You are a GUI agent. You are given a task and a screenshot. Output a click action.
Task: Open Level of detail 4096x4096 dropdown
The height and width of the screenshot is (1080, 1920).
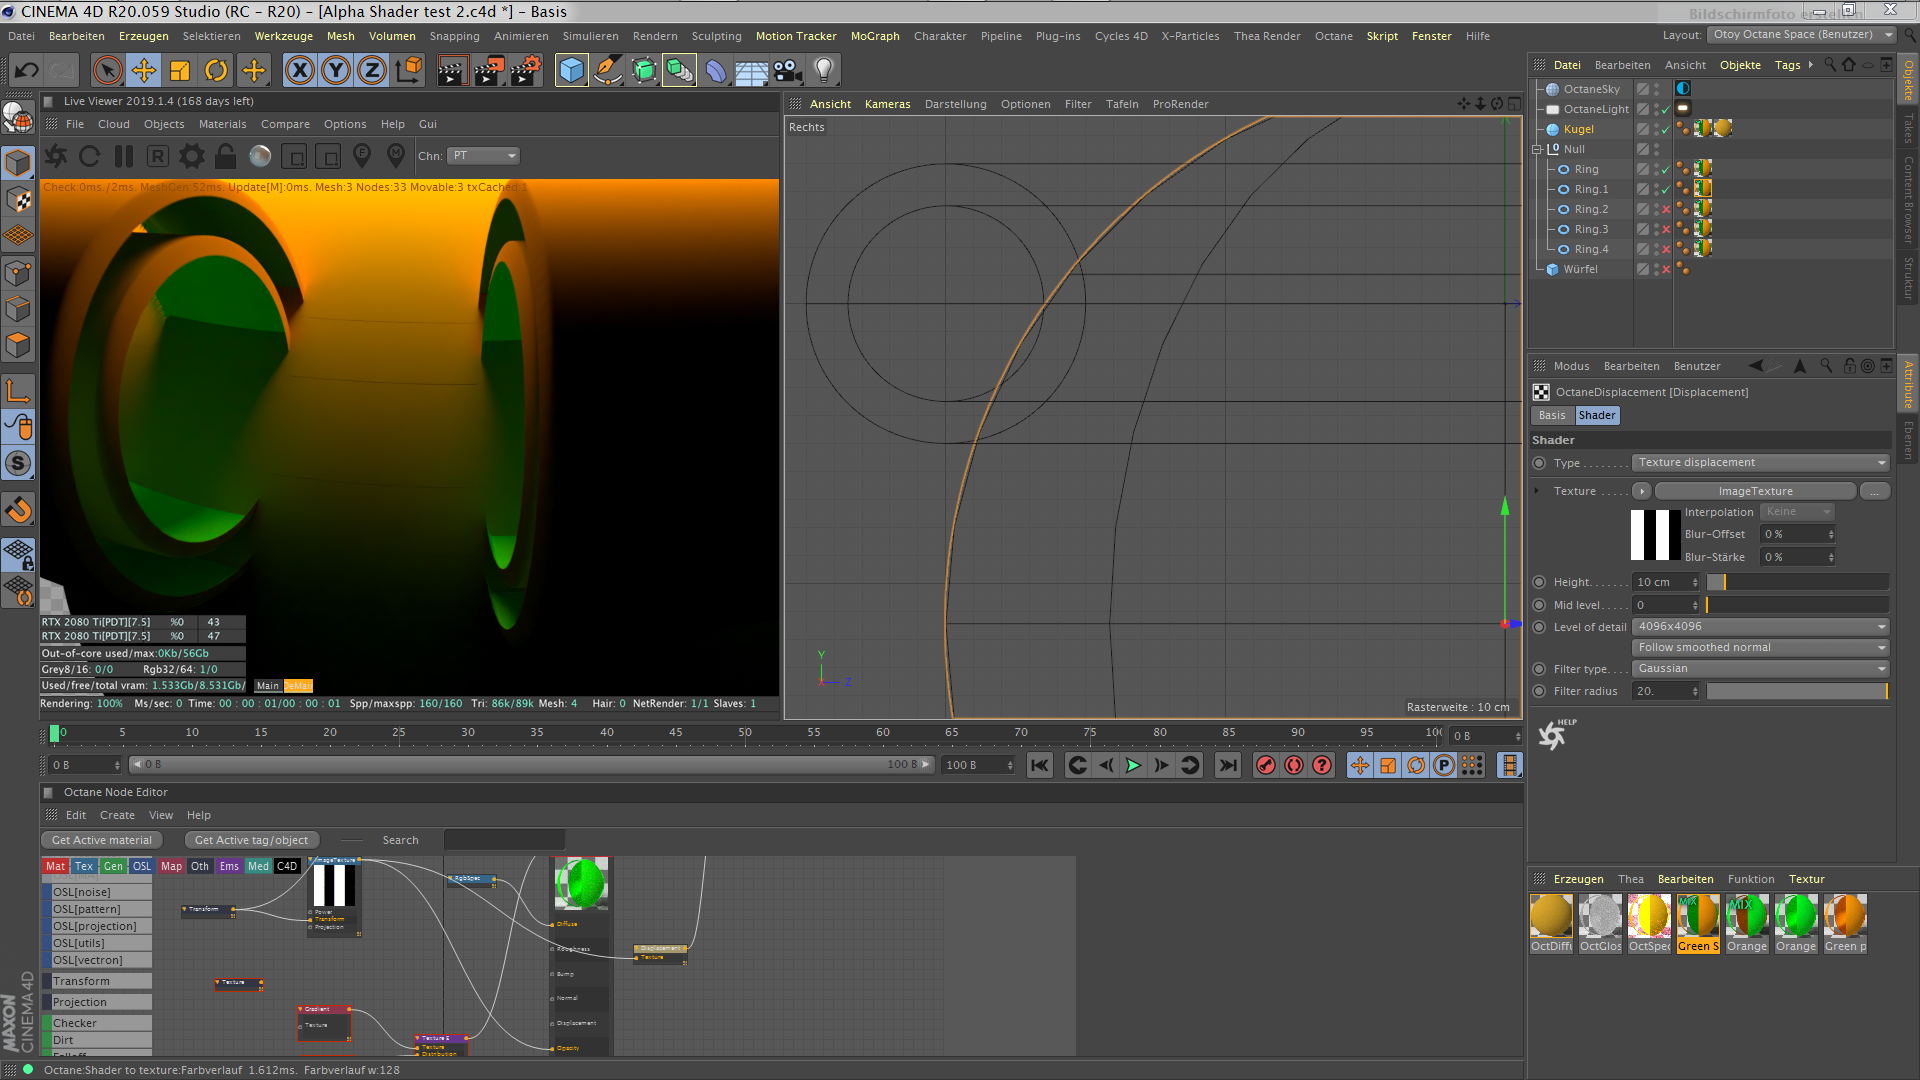tap(1760, 627)
